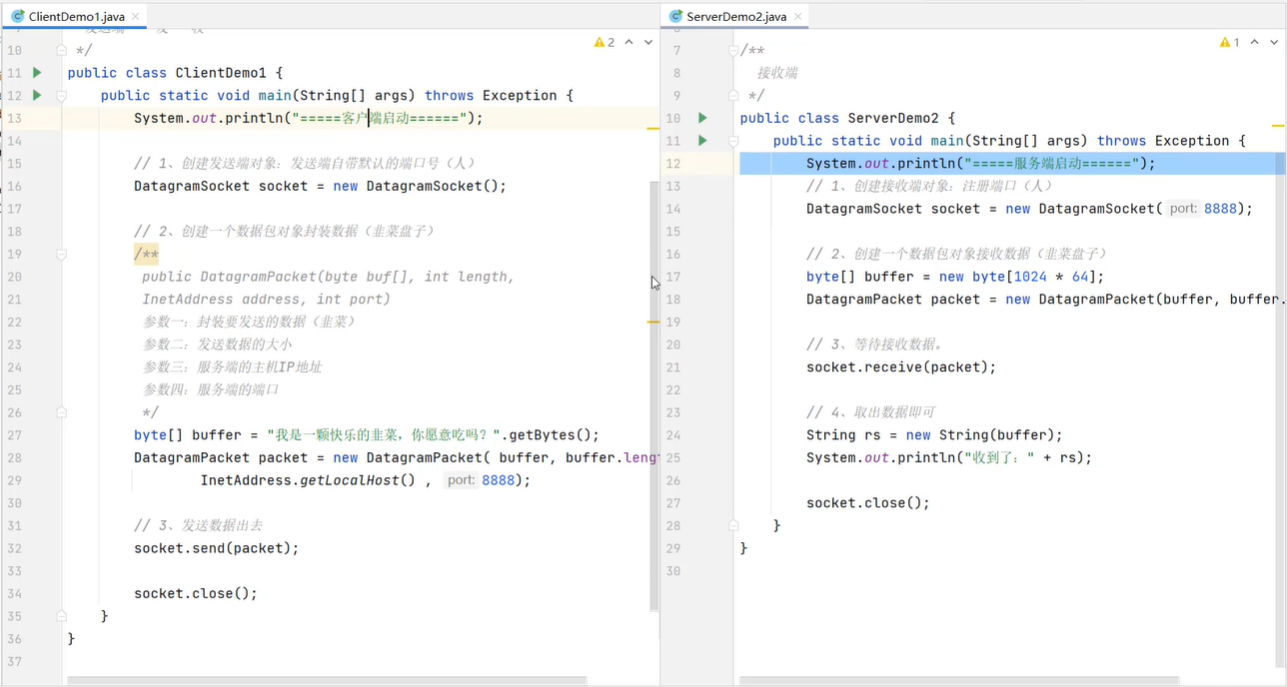The height and width of the screenshot is (687, 1287).
Task: Go to next highlighted problem in ClientDemo1
Action: click(648, 43)
